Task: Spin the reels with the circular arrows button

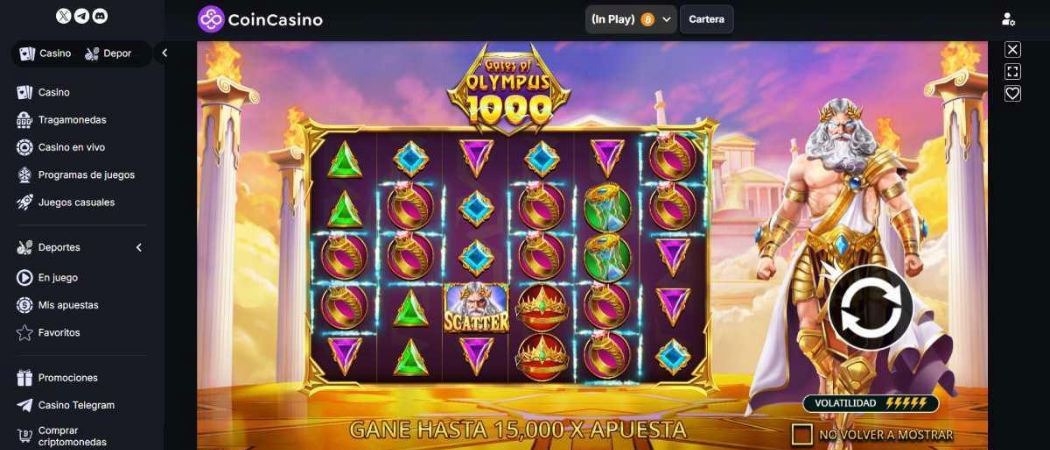Action: [870, 307]
